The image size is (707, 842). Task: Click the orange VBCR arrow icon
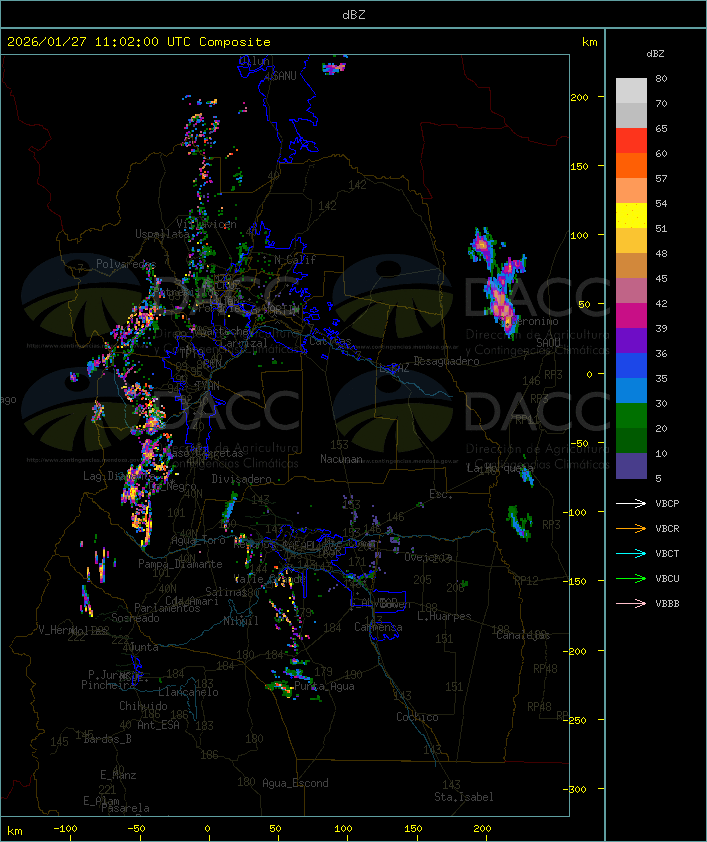[x=632, y=529]
